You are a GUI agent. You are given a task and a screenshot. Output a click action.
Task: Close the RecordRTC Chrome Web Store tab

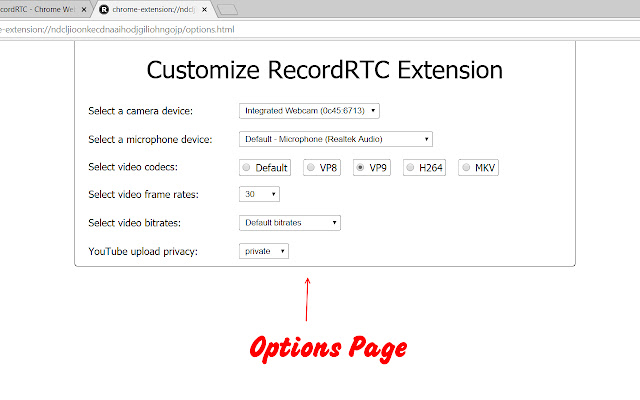(x=84, y=9)
